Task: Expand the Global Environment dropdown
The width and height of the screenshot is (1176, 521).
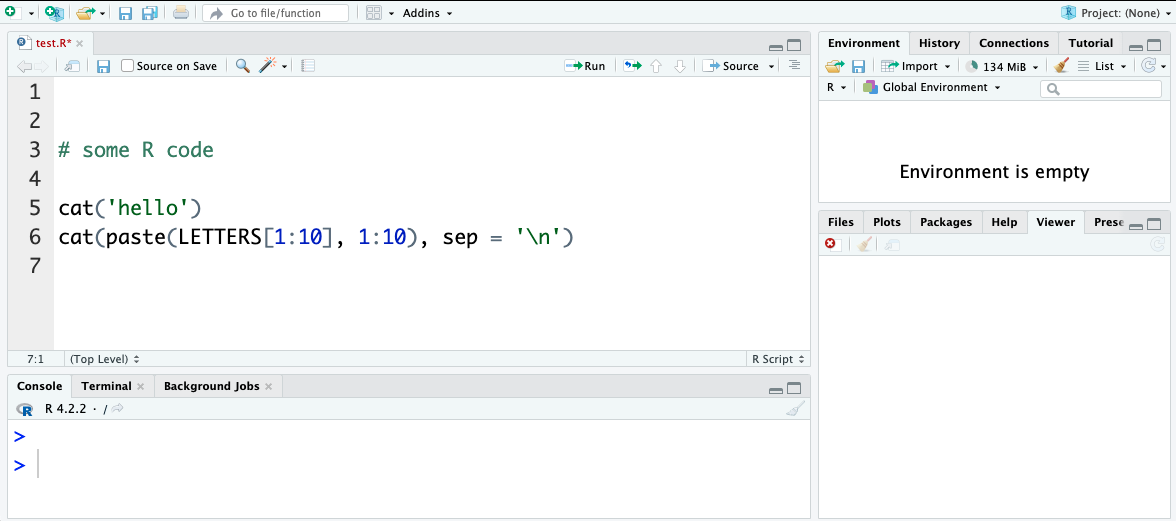Action: (x=932, y=88)
